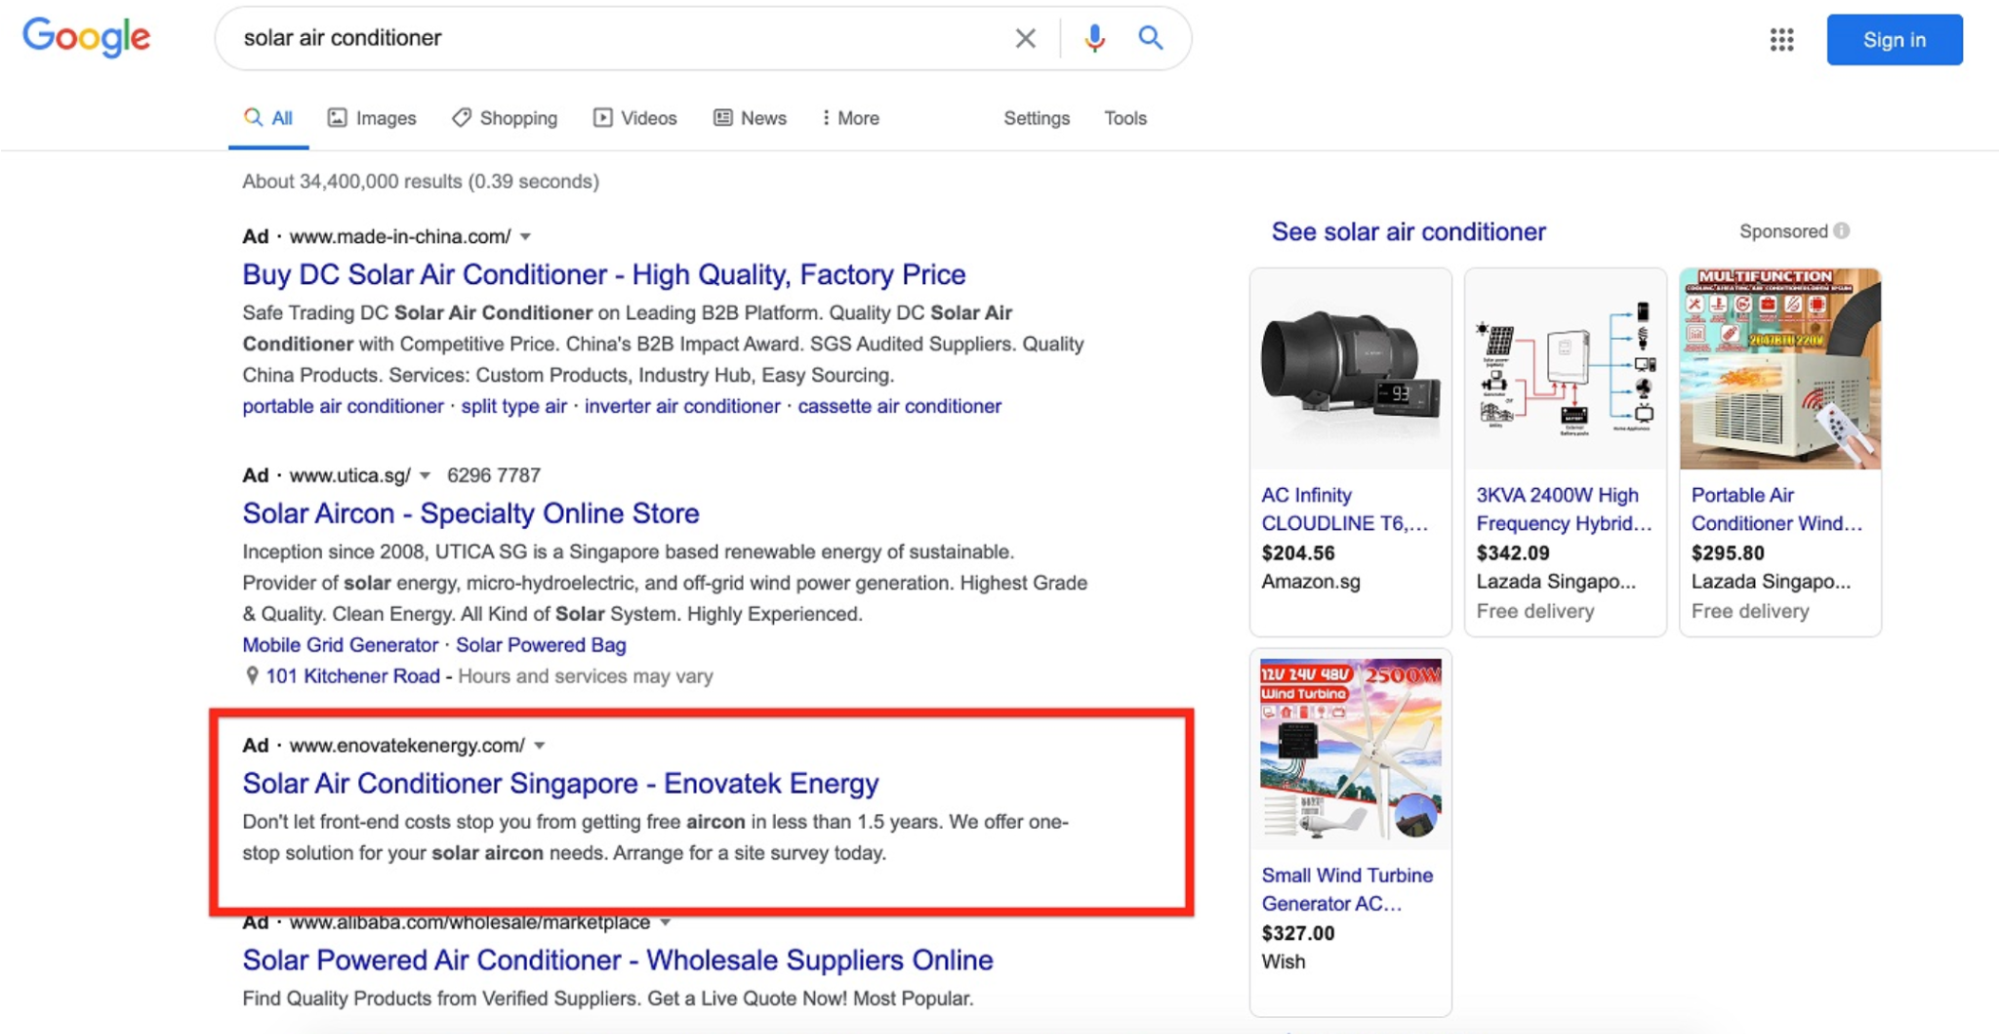Clear the search box using the X icon

coord(1025,38)
